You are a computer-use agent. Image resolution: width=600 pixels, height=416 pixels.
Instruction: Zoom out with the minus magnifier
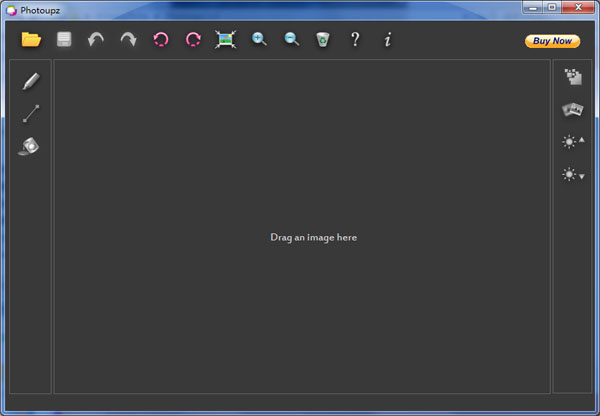point(291,40)
